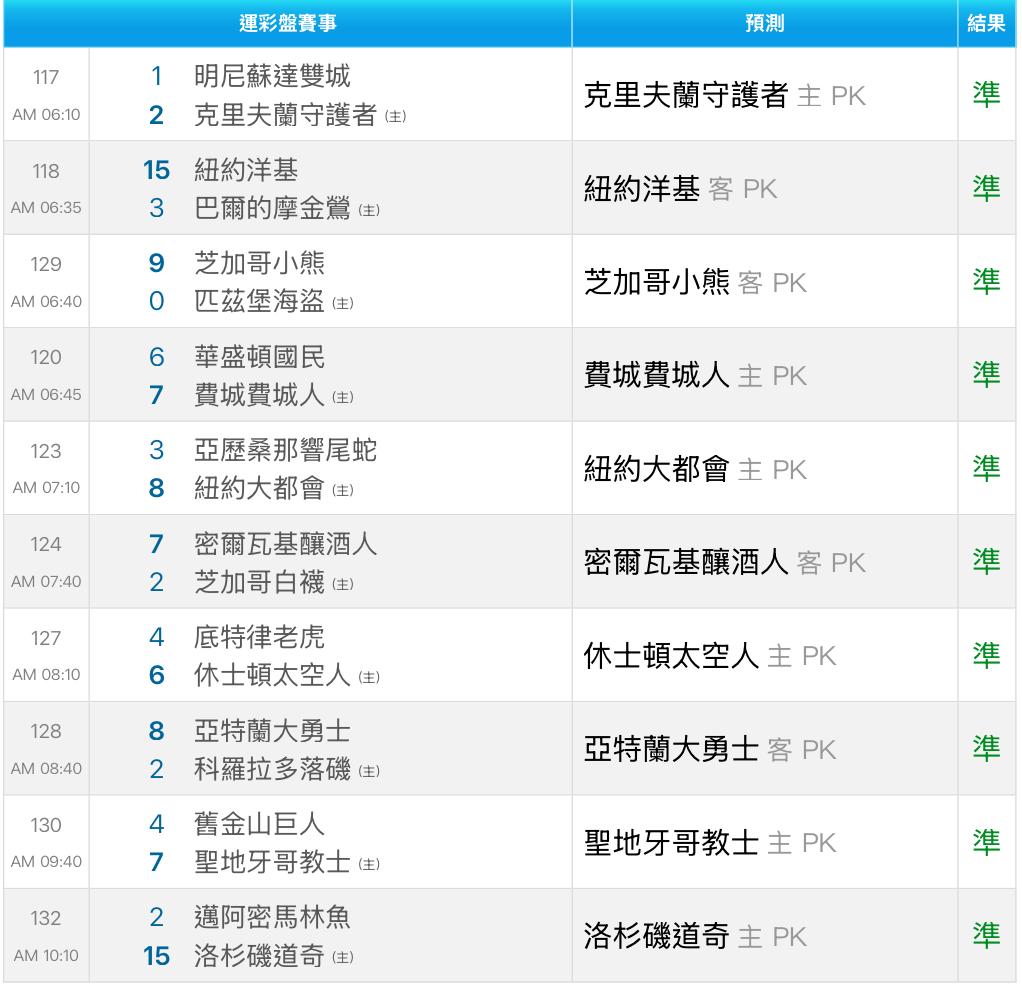Click the 準 result for game 123
The image size is (1022, 1000).
(x=986, y=468)
